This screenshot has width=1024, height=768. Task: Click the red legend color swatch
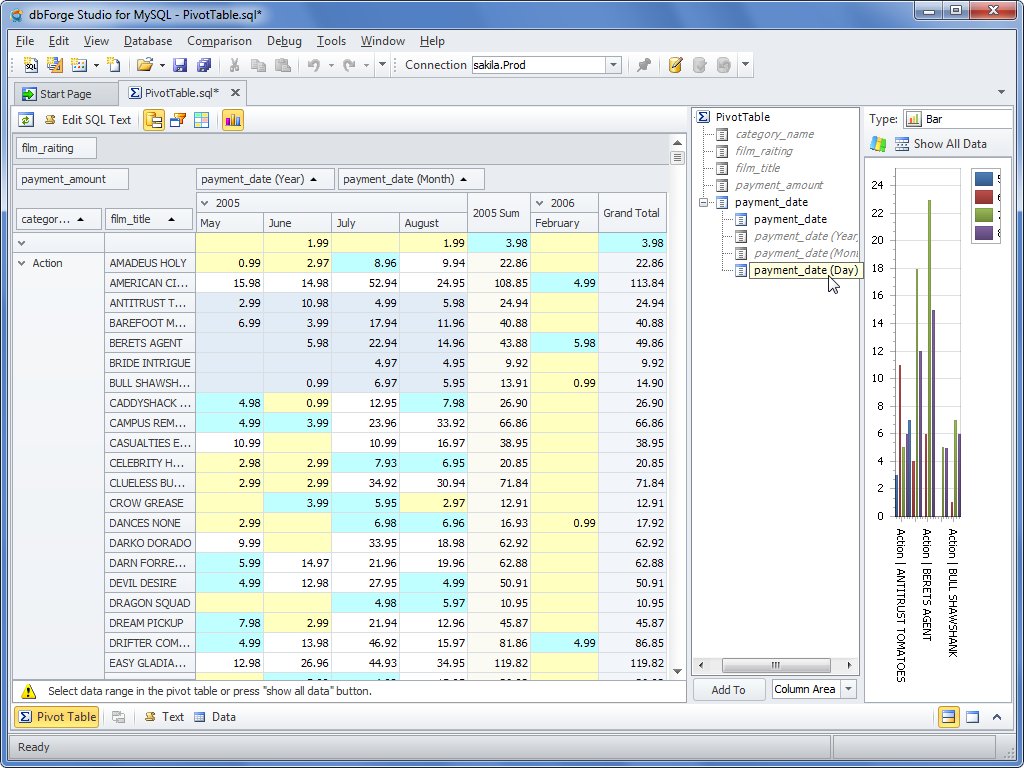point(984,197)
